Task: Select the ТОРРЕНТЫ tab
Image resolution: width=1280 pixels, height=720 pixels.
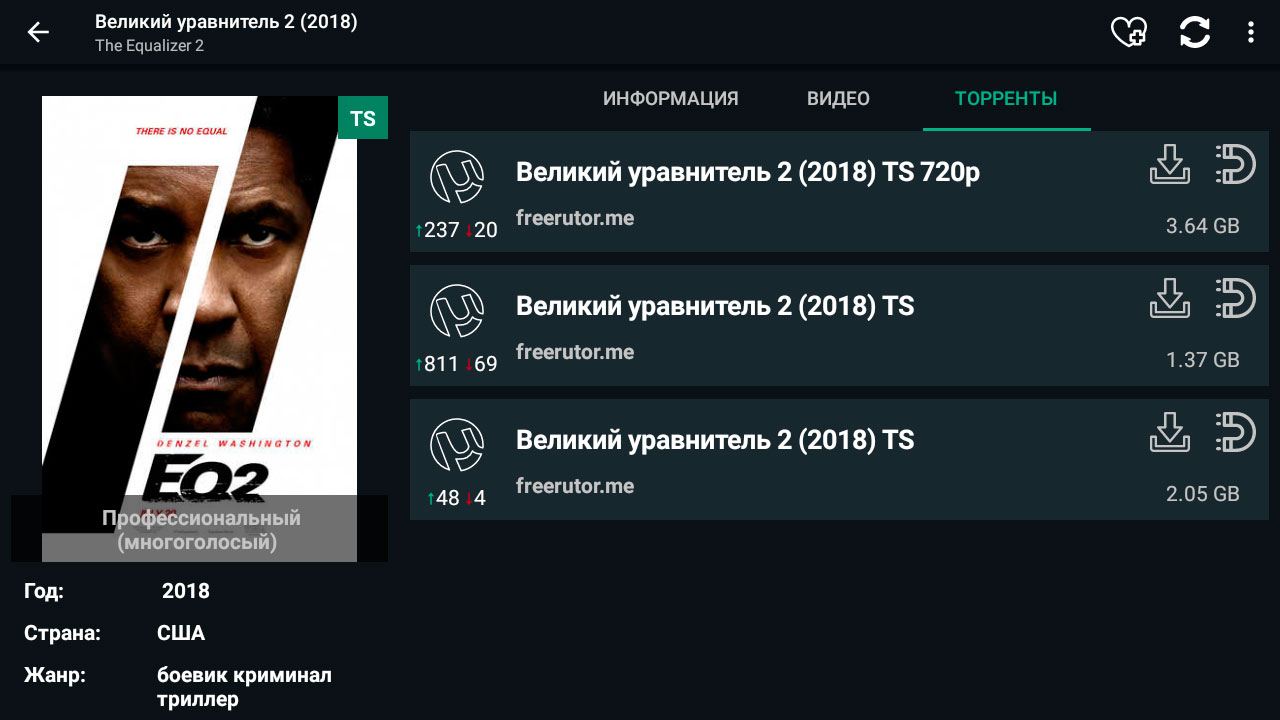Action: [1006, 99]
